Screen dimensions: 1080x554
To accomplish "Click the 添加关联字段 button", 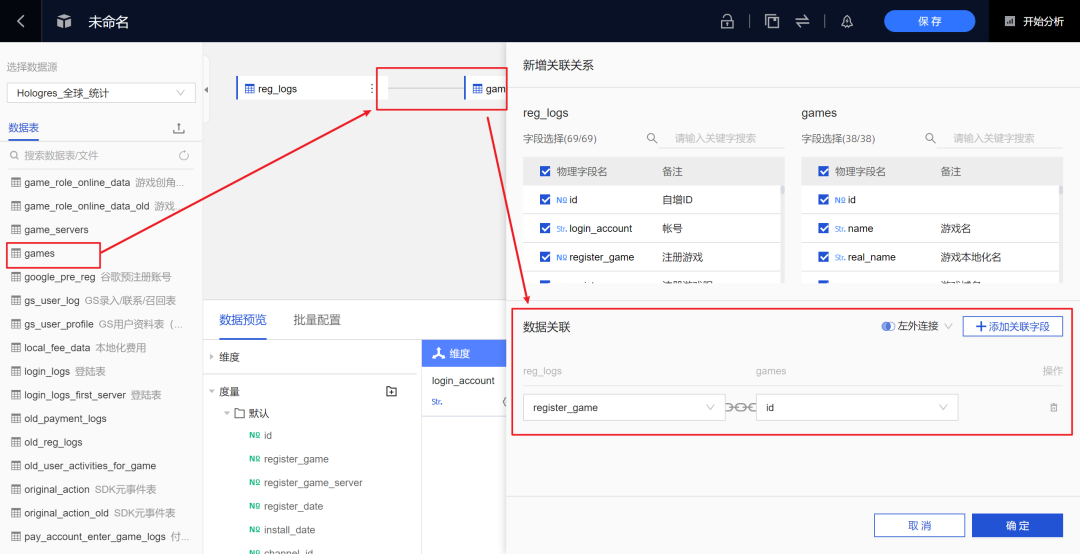I will pyautogui.click(x=1012, y=326).
